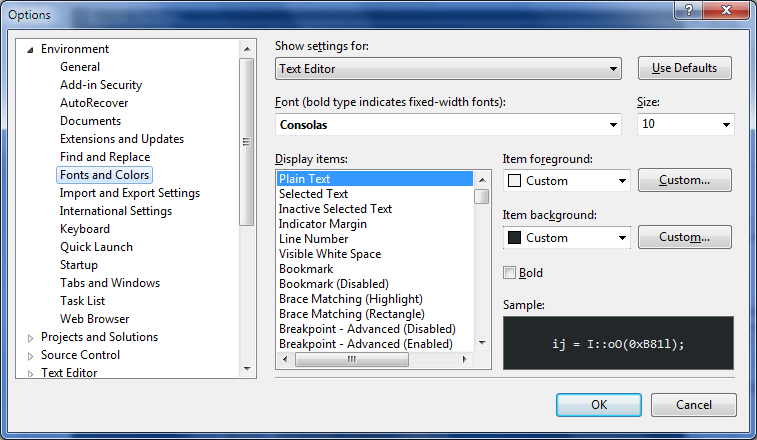This screenshot has height=440, width=757.
Task: Select Line Number in Display items
Action: (314, 239)
